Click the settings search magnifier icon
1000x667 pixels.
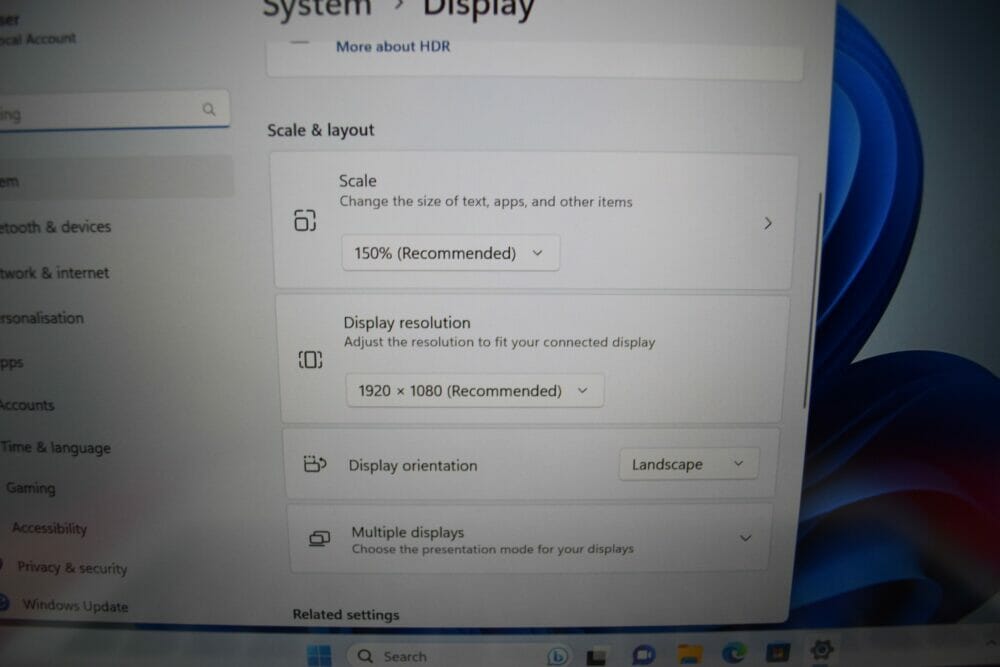(x=209, y=110)
